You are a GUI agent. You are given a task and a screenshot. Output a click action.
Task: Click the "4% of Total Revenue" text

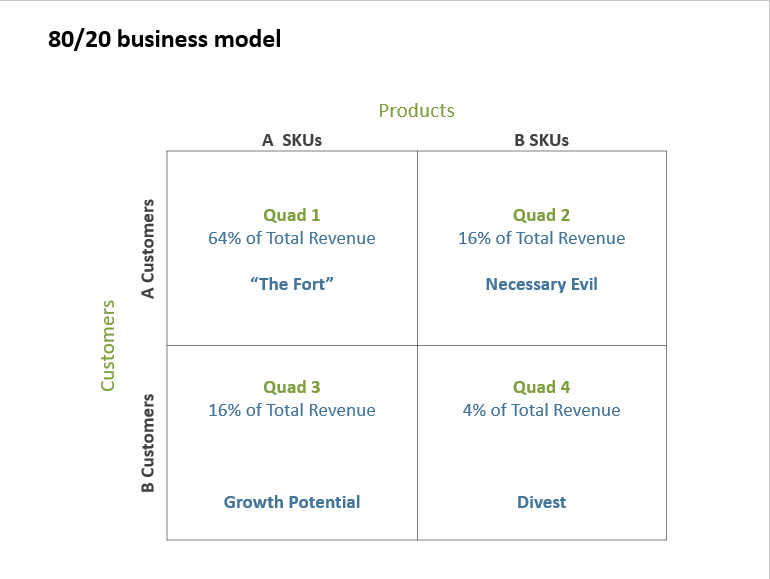(x=541, y=410)
